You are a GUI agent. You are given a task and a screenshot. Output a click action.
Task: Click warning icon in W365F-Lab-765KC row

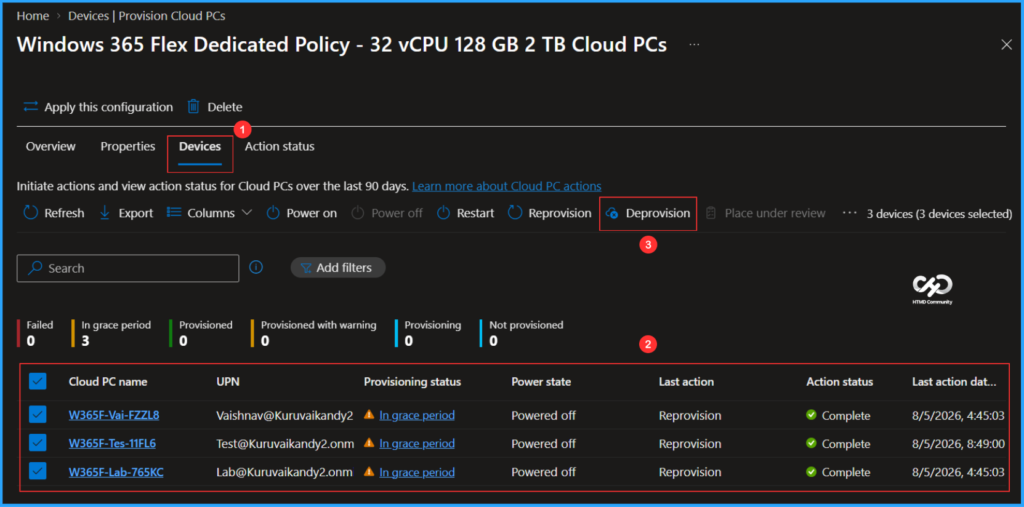pyautogui.click(x=369, y=471)
